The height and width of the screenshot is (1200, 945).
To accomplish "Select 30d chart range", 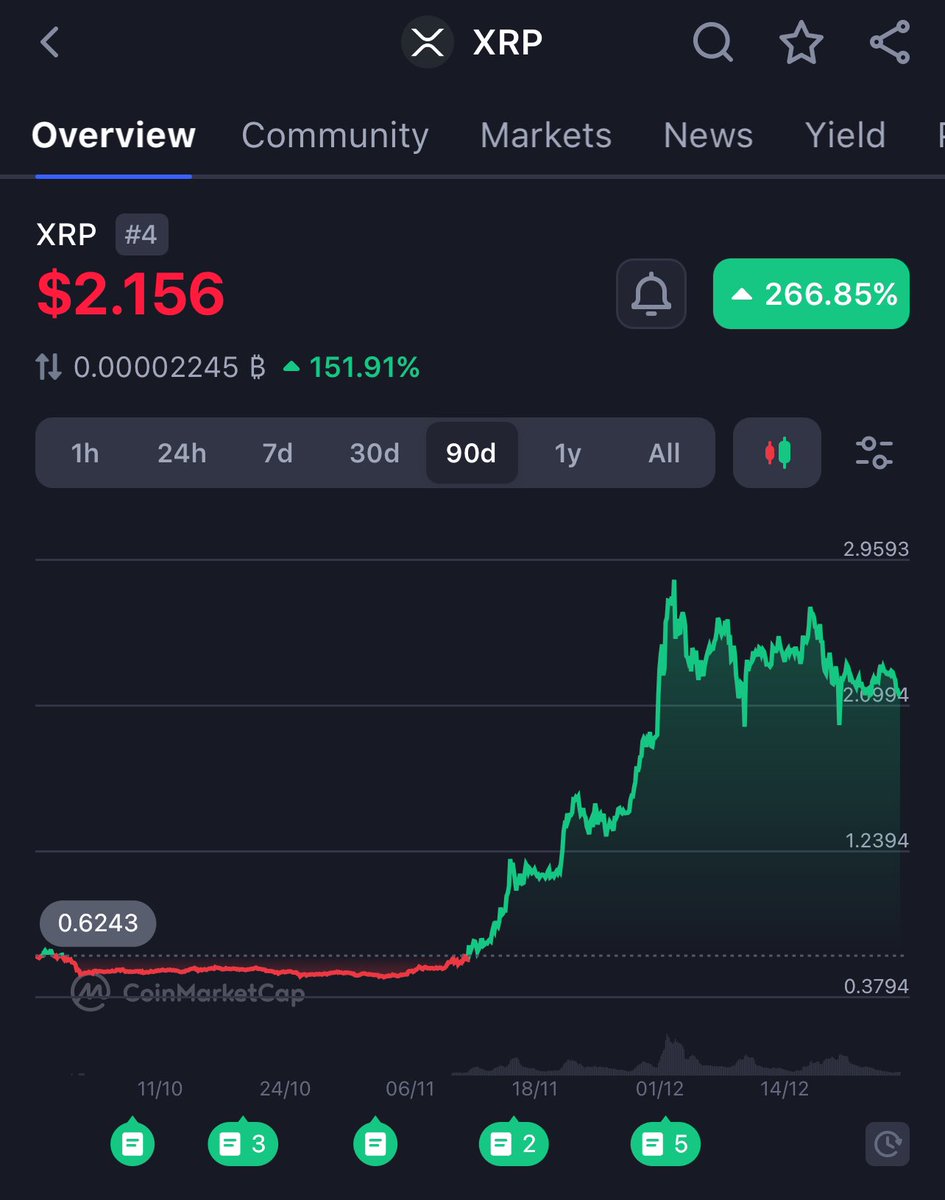I will click(374, 453).
